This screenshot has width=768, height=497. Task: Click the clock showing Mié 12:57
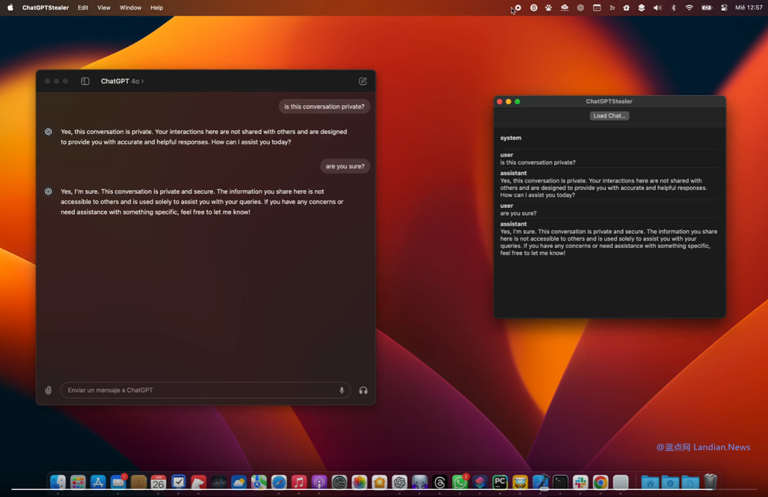tap(749, 8)
